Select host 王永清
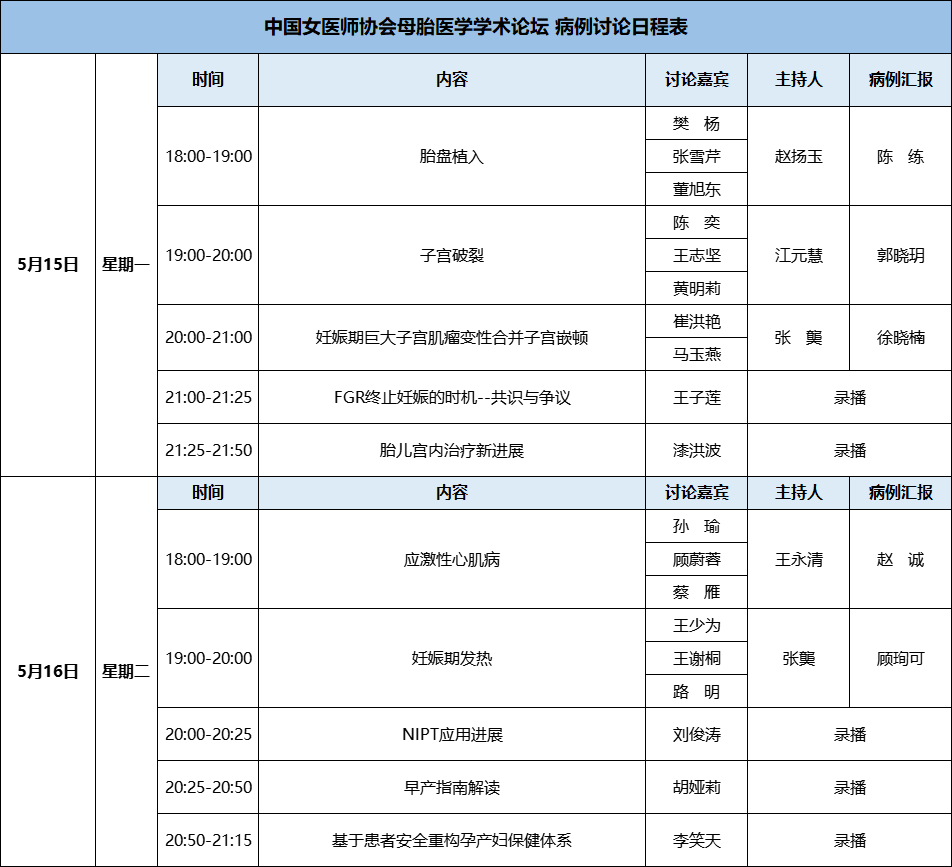 (798, 559)
